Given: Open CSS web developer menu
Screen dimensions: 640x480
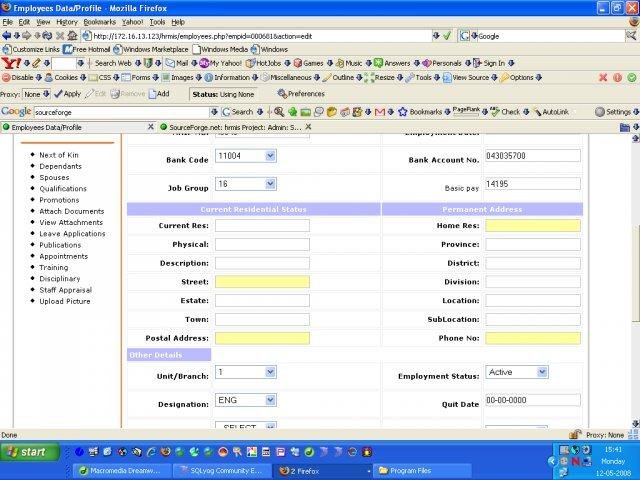Looking at the screenshot, I should [x=100, y=78].
